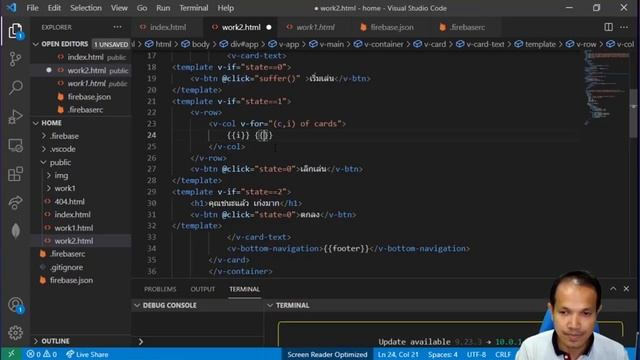The height and width of the screenshot is (360, 640).
Task: Split the editor to the right
Action: 608,27
